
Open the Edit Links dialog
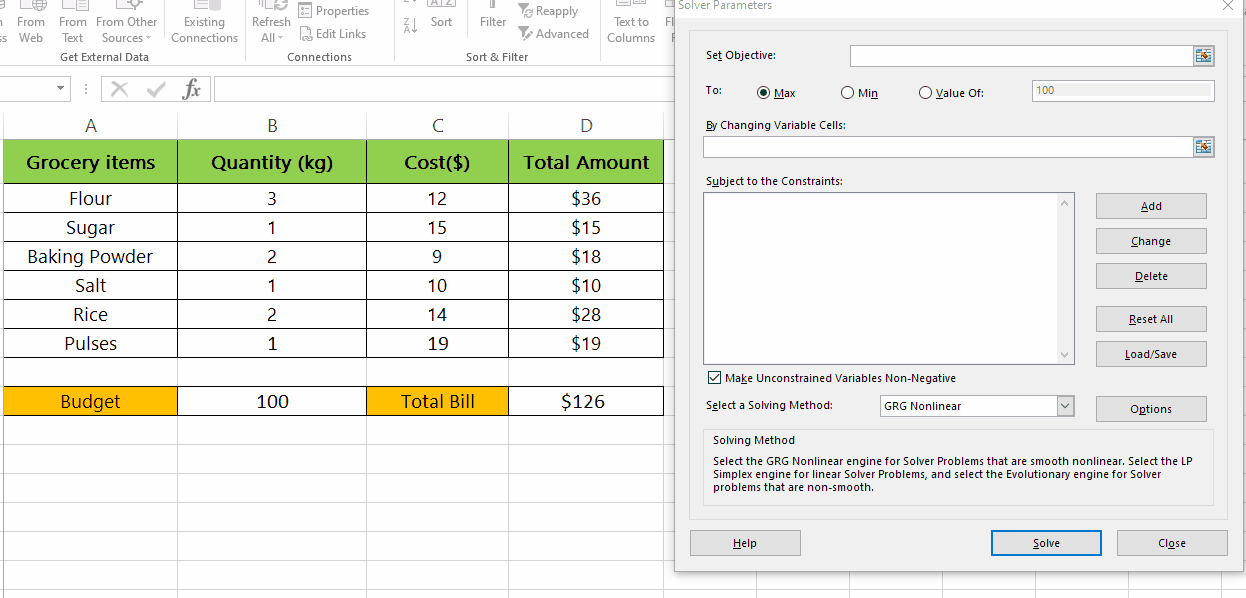pyautogui.click(x=333, y=33)
